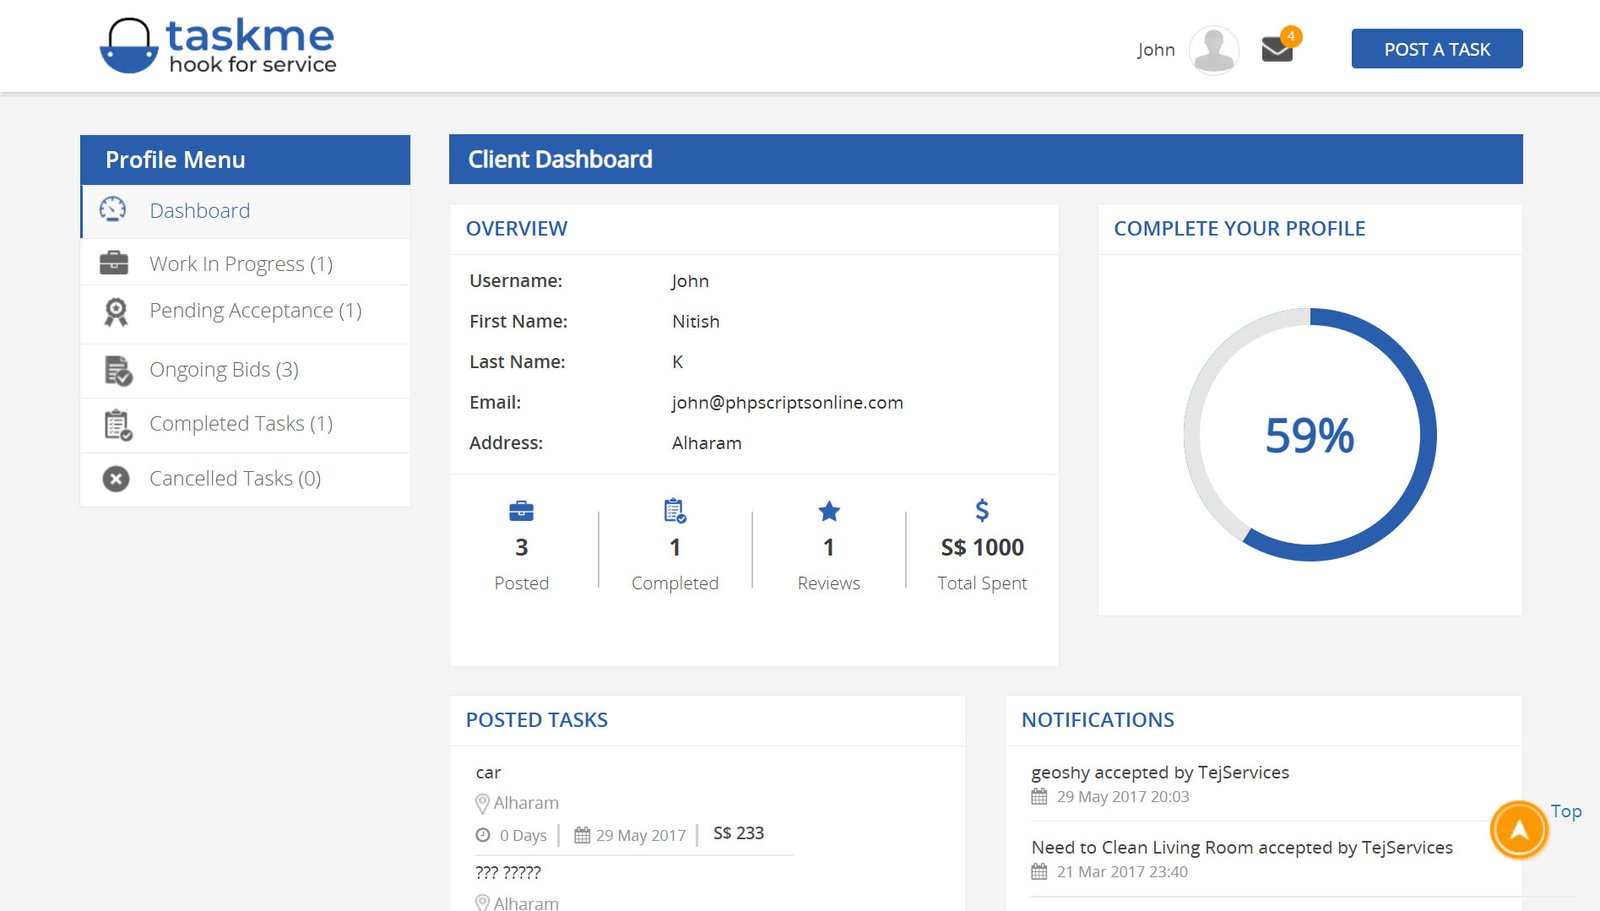Click the hook for service tagline

253,65
